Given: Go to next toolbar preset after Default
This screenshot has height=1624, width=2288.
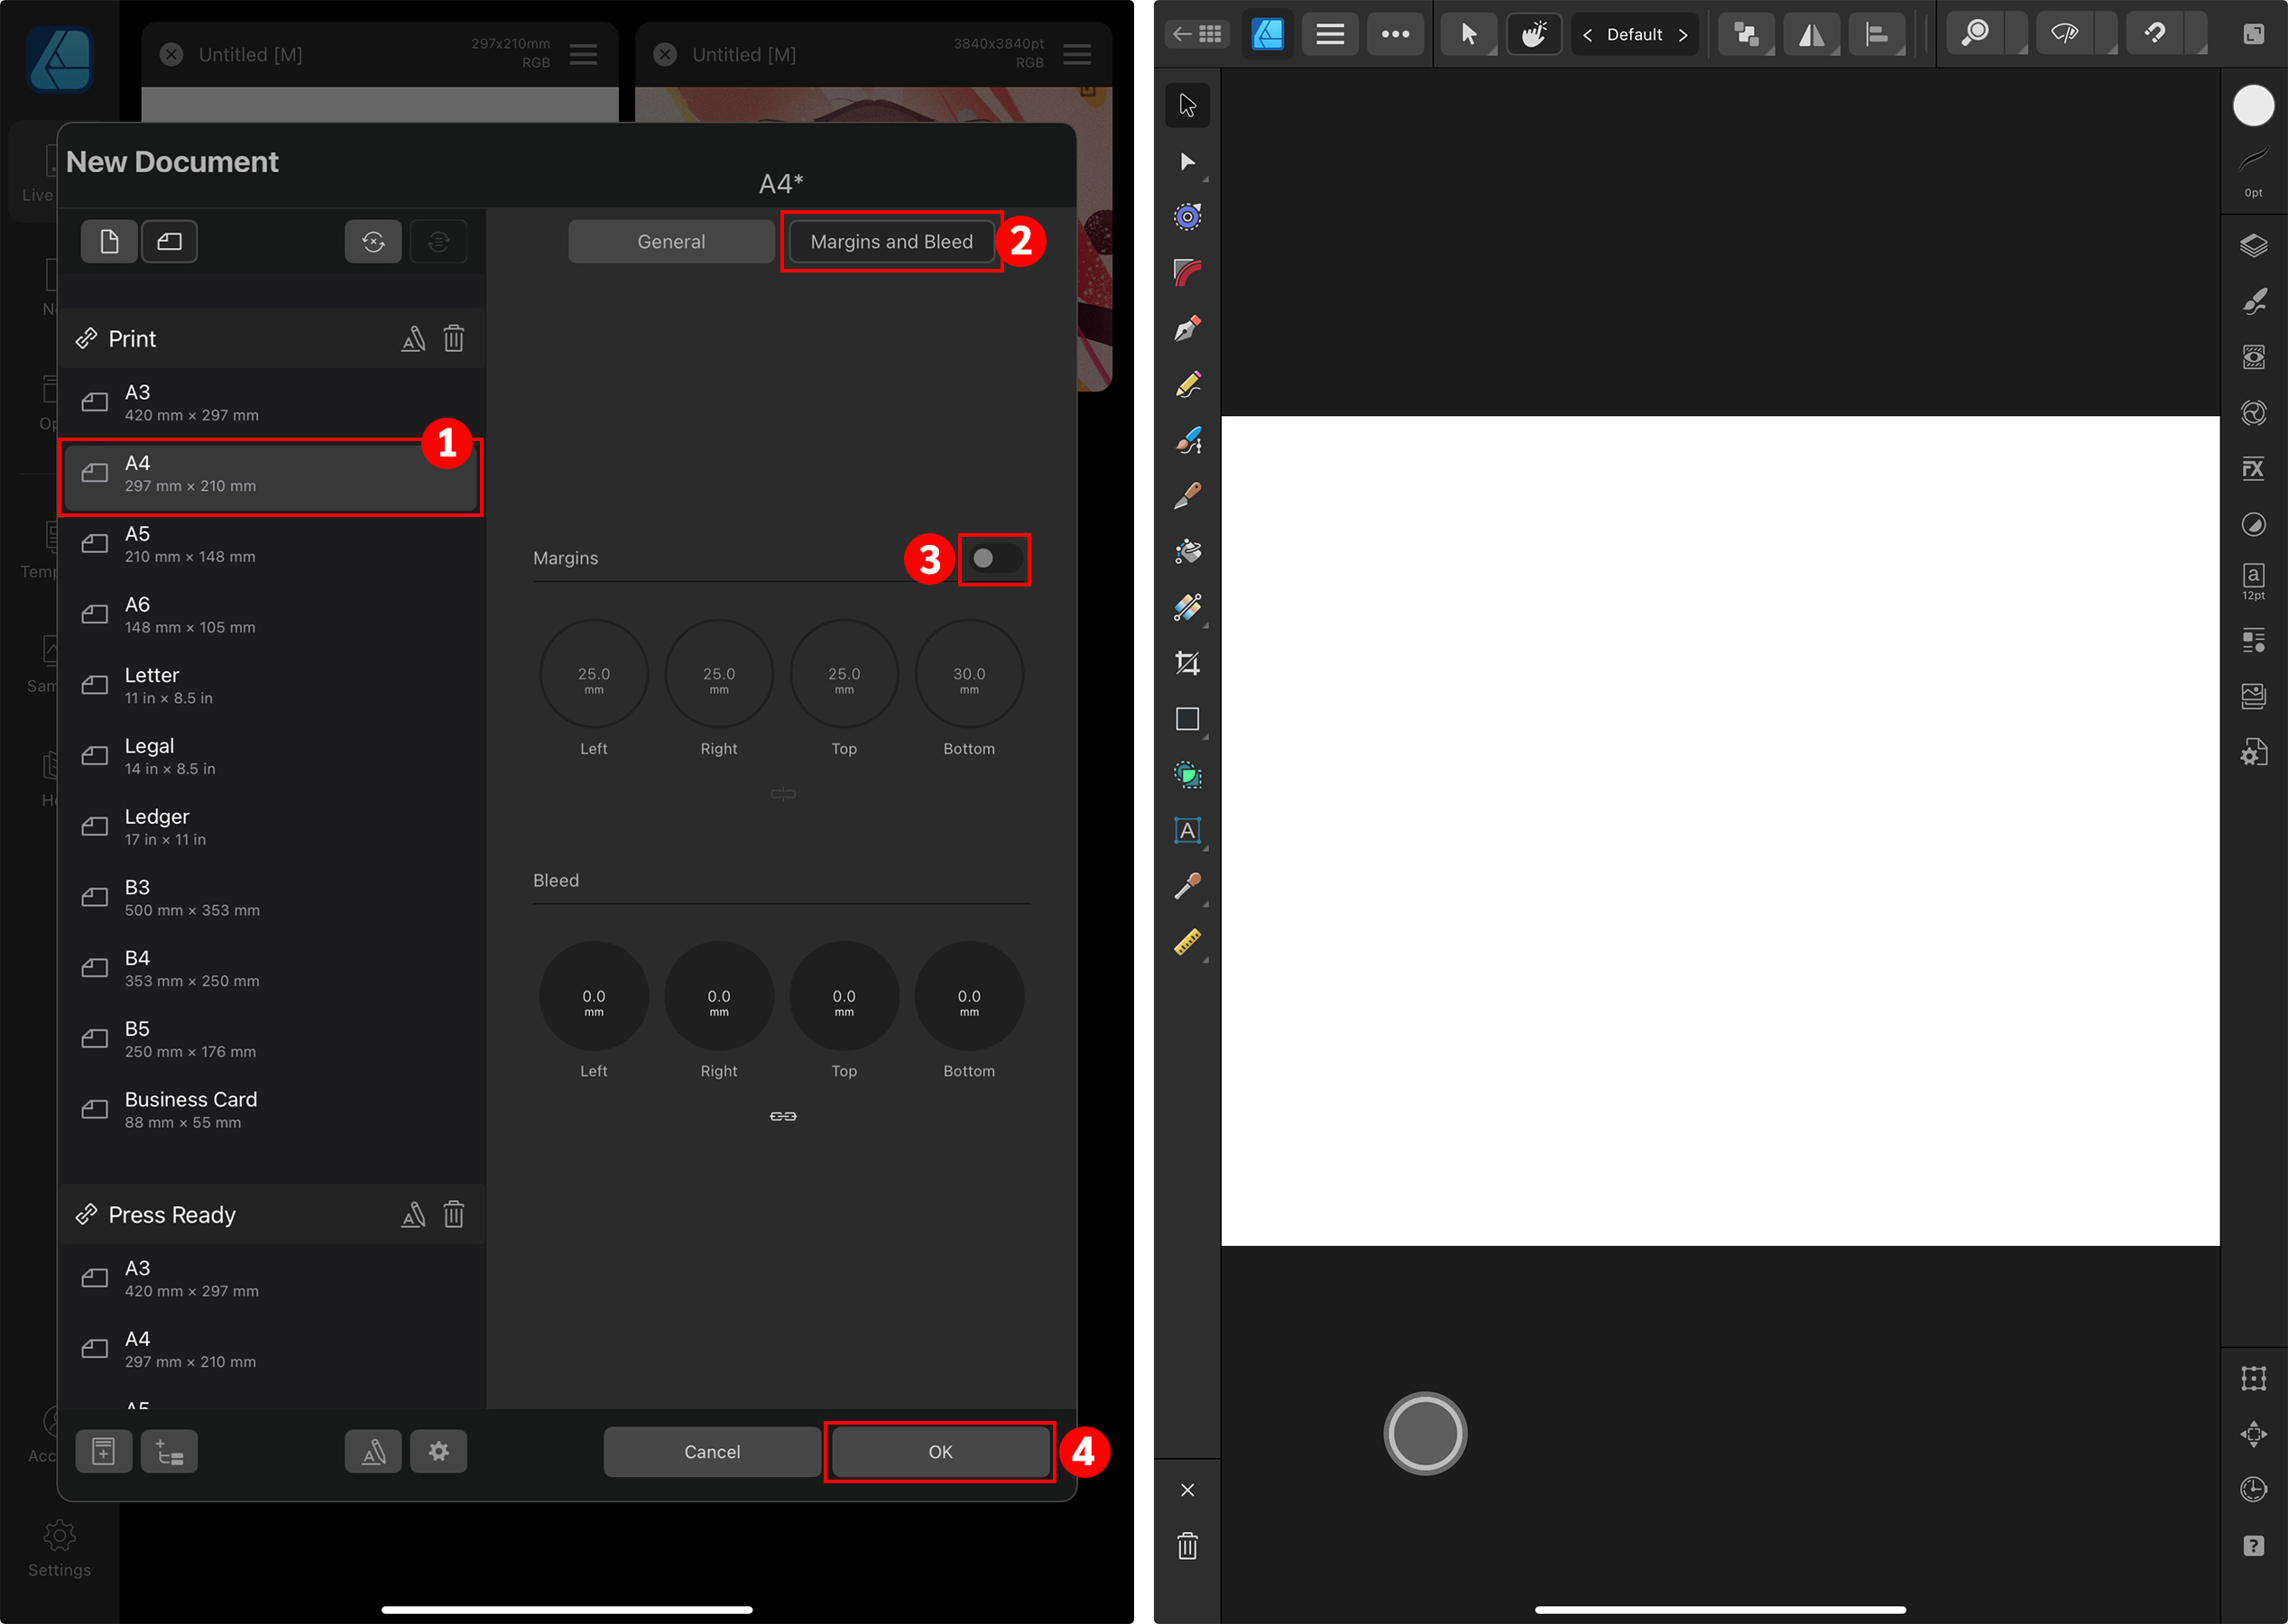Looking at the screenshot, I should coord(1683,35).
